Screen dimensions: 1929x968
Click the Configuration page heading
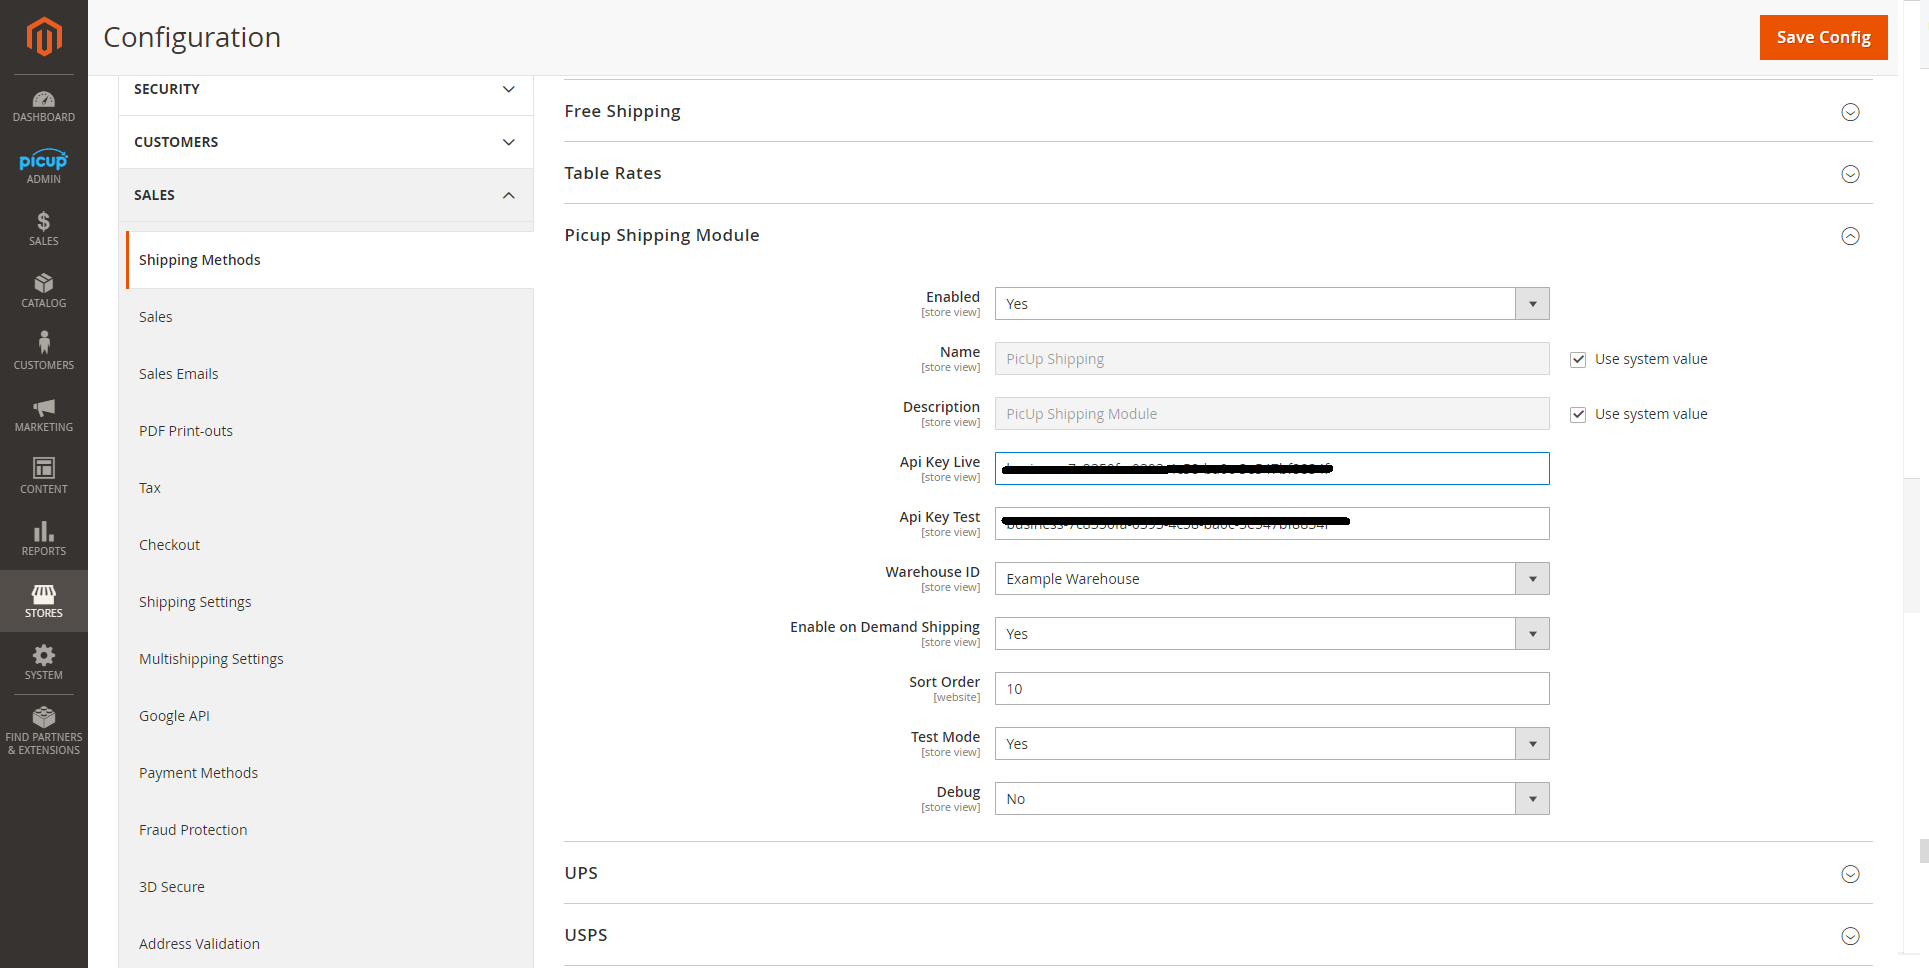[192, 37]
